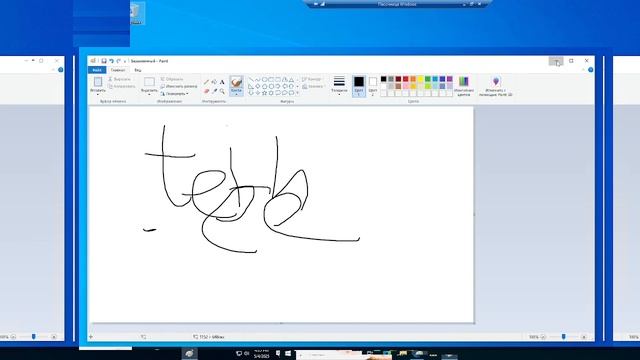The width and height of the screenshot is (640, 360).
Task: Select the straight line shape
Action: point(251,80)
